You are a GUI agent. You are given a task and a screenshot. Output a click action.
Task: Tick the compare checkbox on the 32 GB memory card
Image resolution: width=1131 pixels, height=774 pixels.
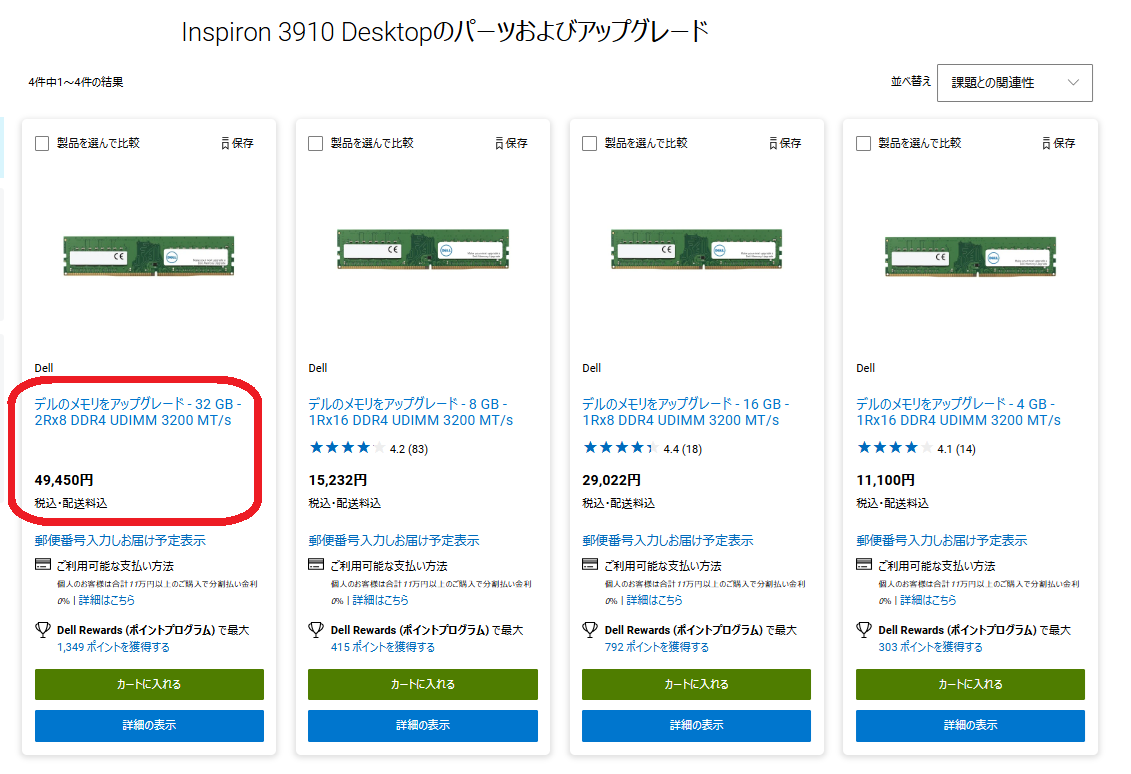click(x=42, y=144)
